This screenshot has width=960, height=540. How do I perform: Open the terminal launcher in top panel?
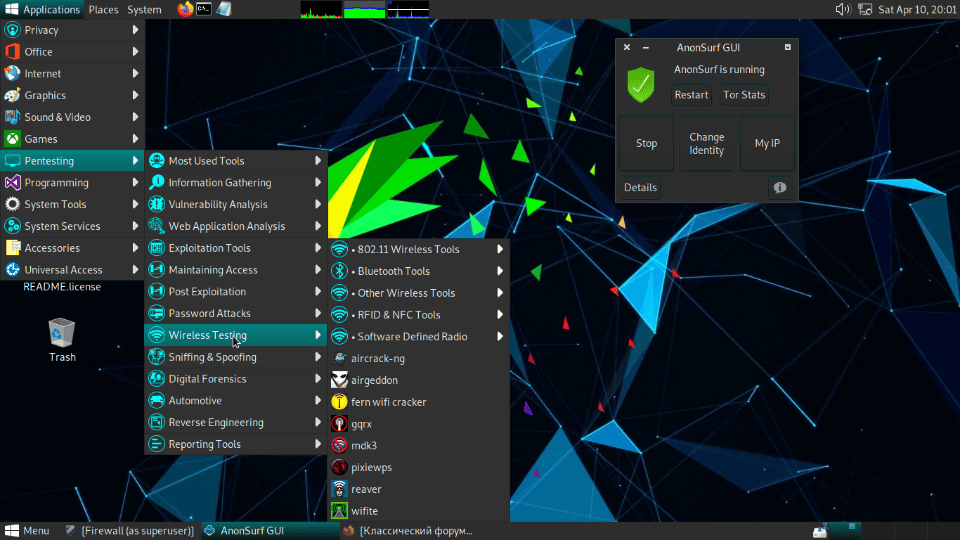[204, 9]
